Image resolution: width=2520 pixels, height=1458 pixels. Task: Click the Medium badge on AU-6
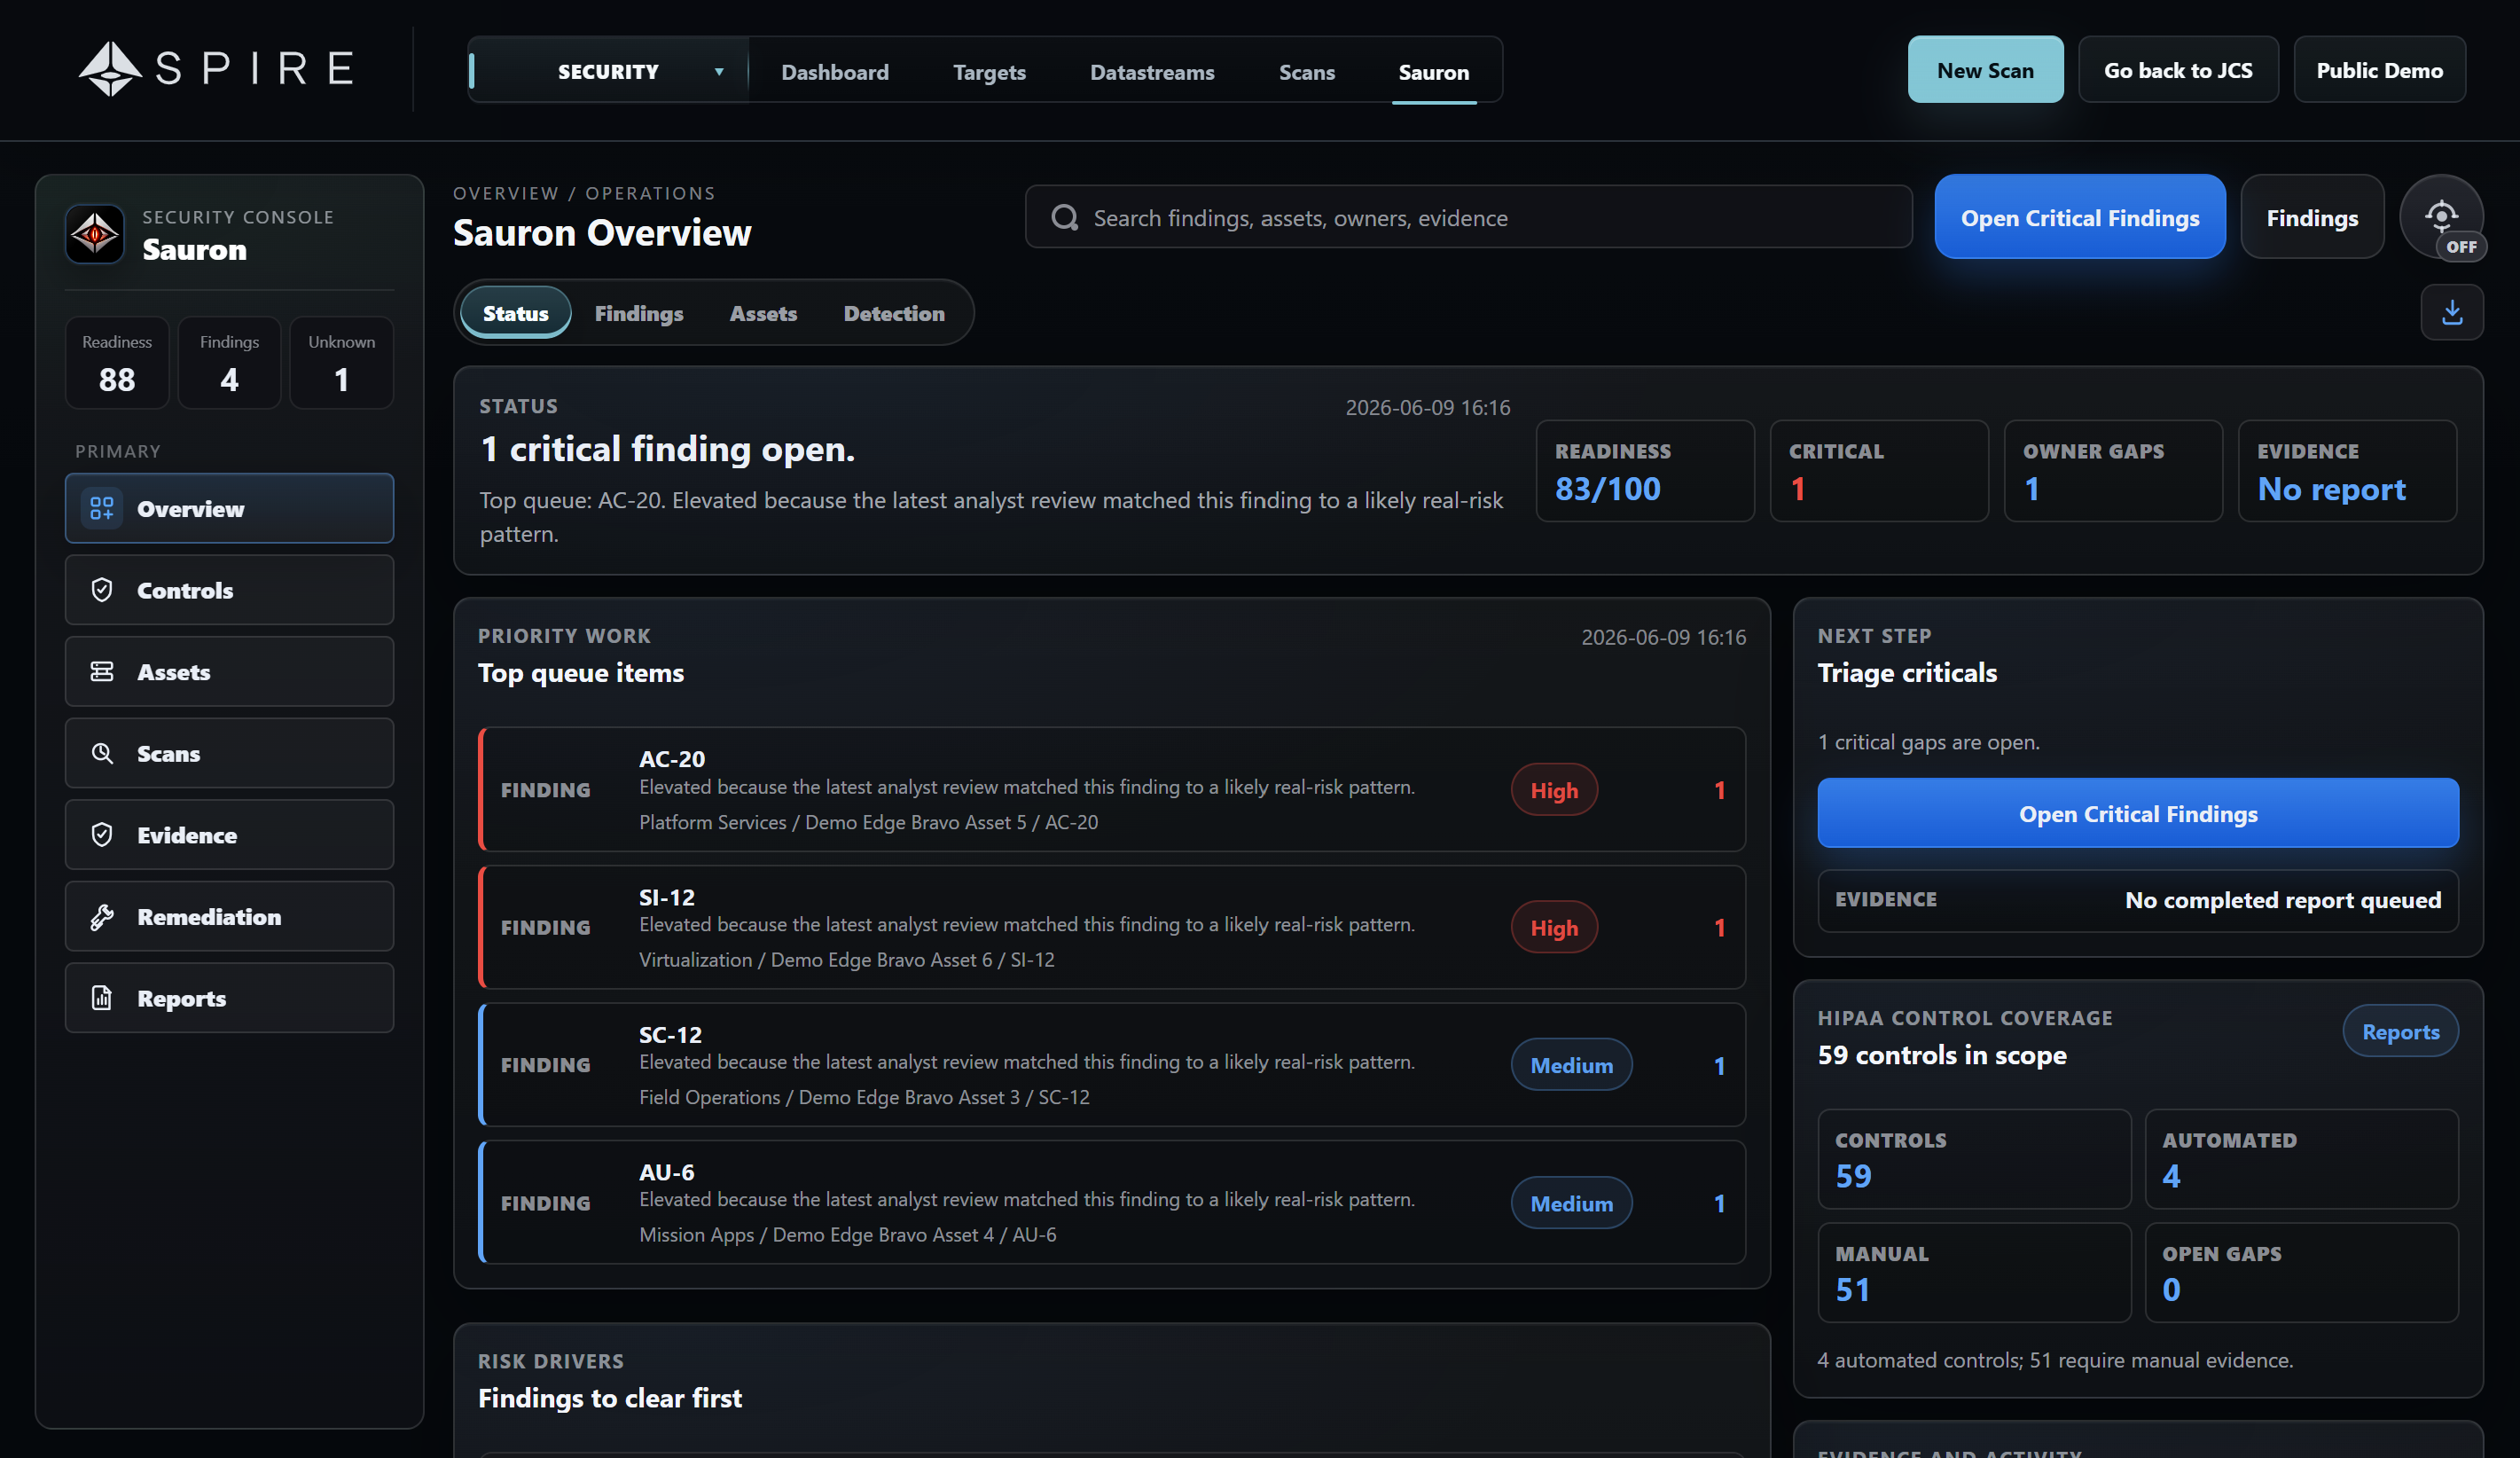[x=1571, y=1203]
